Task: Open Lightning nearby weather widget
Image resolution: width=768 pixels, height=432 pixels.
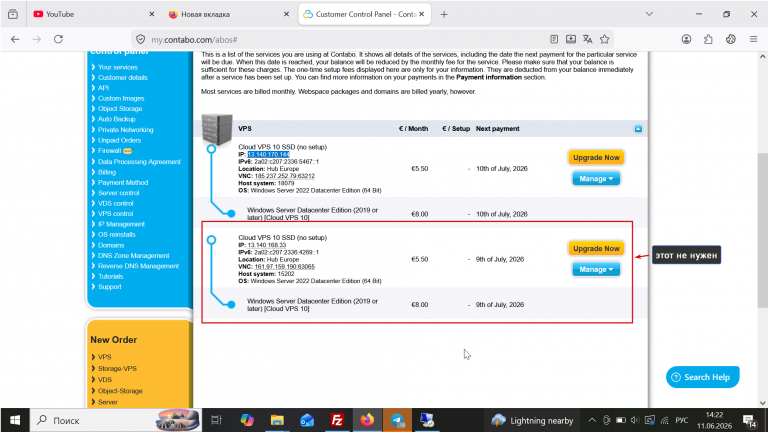Action: tap(532, 420)
